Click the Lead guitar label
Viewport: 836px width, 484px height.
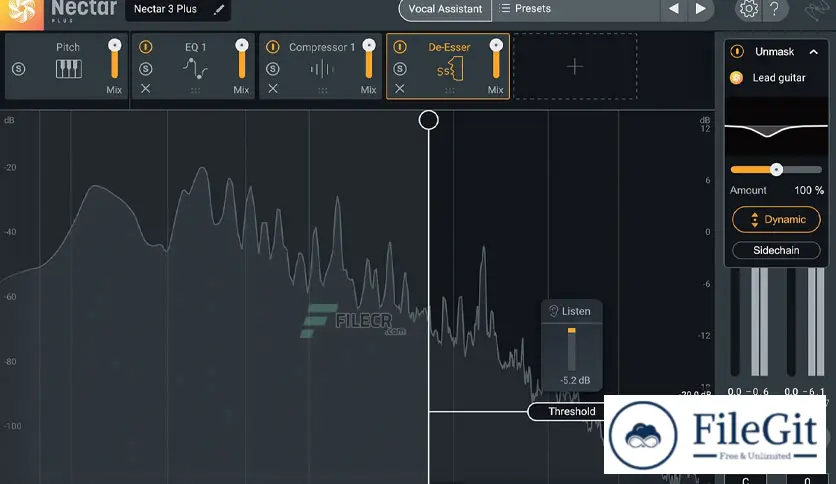click(x=778, y=78)
